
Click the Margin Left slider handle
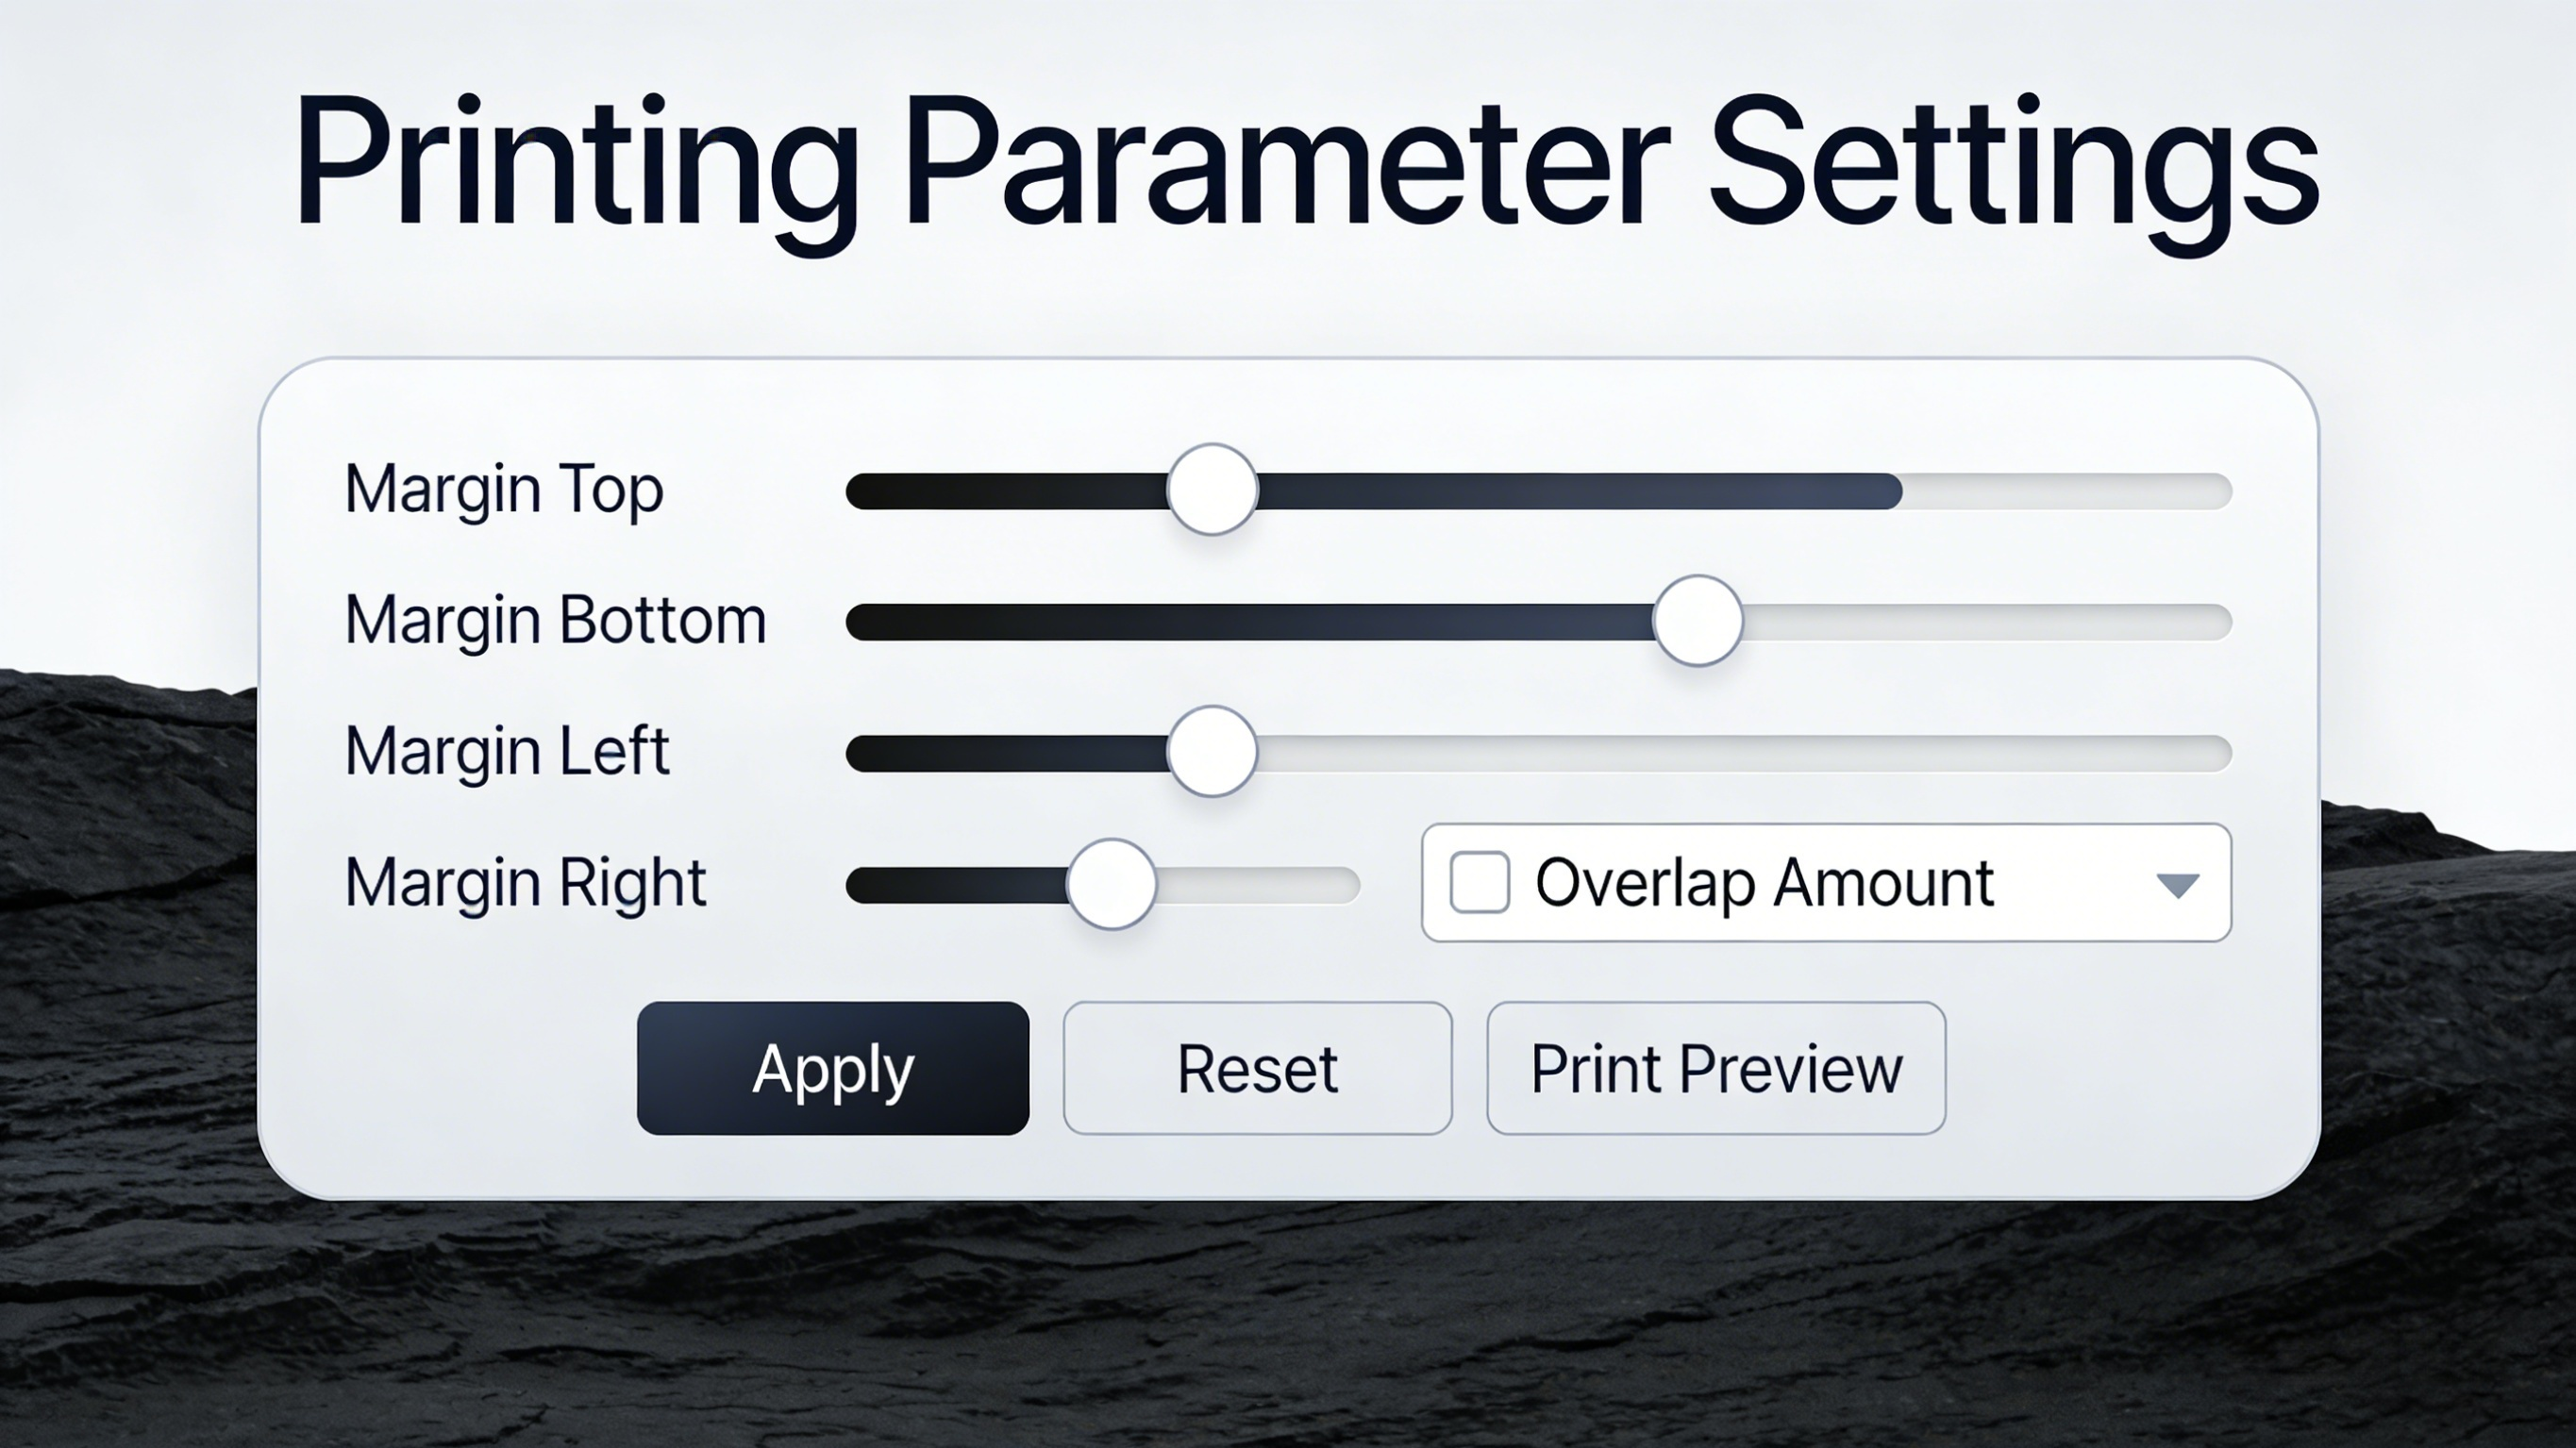(1212, 752)
